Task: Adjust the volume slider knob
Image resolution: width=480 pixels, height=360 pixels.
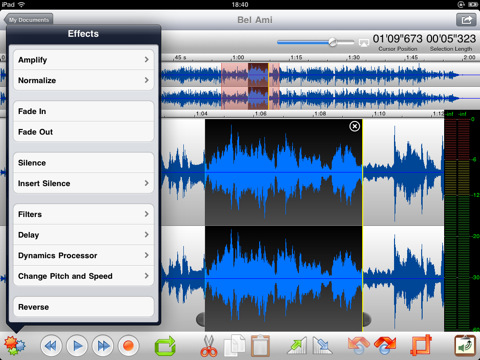Action: pyautogui.click(x=333, y=42)
